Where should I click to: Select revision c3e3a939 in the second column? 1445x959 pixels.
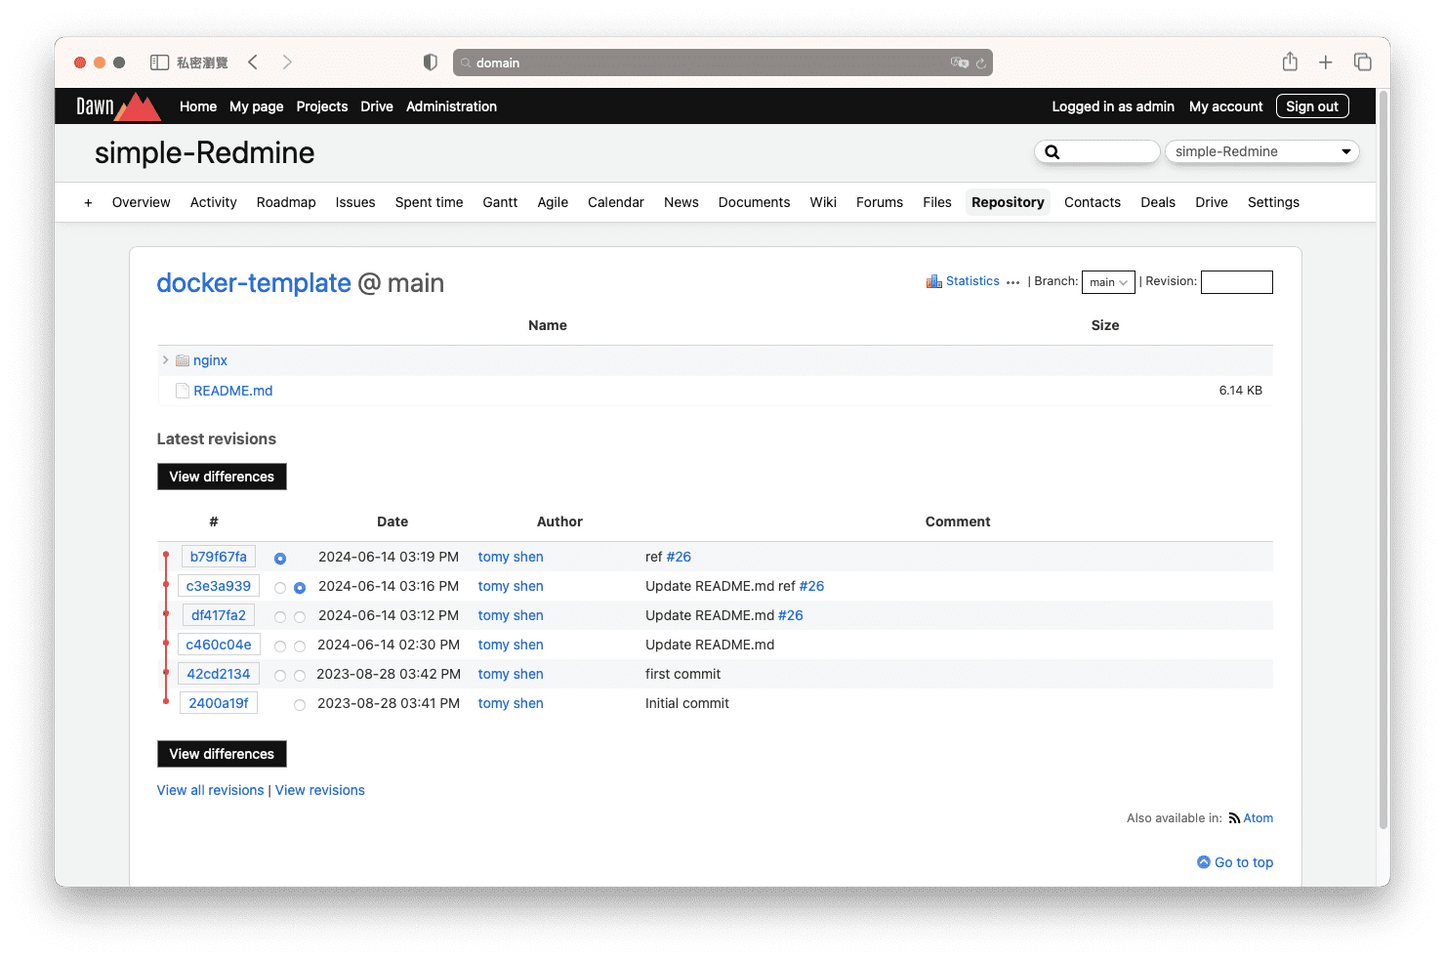point(300,587)
